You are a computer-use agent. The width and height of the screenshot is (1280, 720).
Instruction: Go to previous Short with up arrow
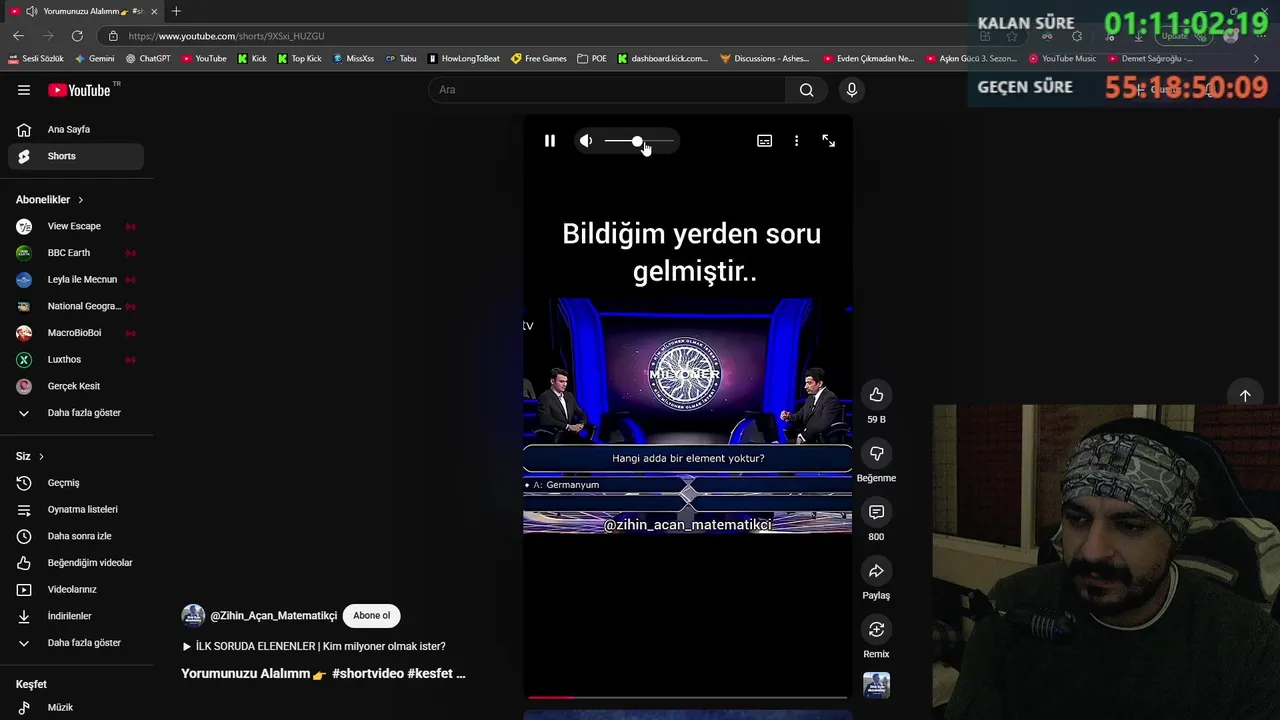pos(1245,395)
